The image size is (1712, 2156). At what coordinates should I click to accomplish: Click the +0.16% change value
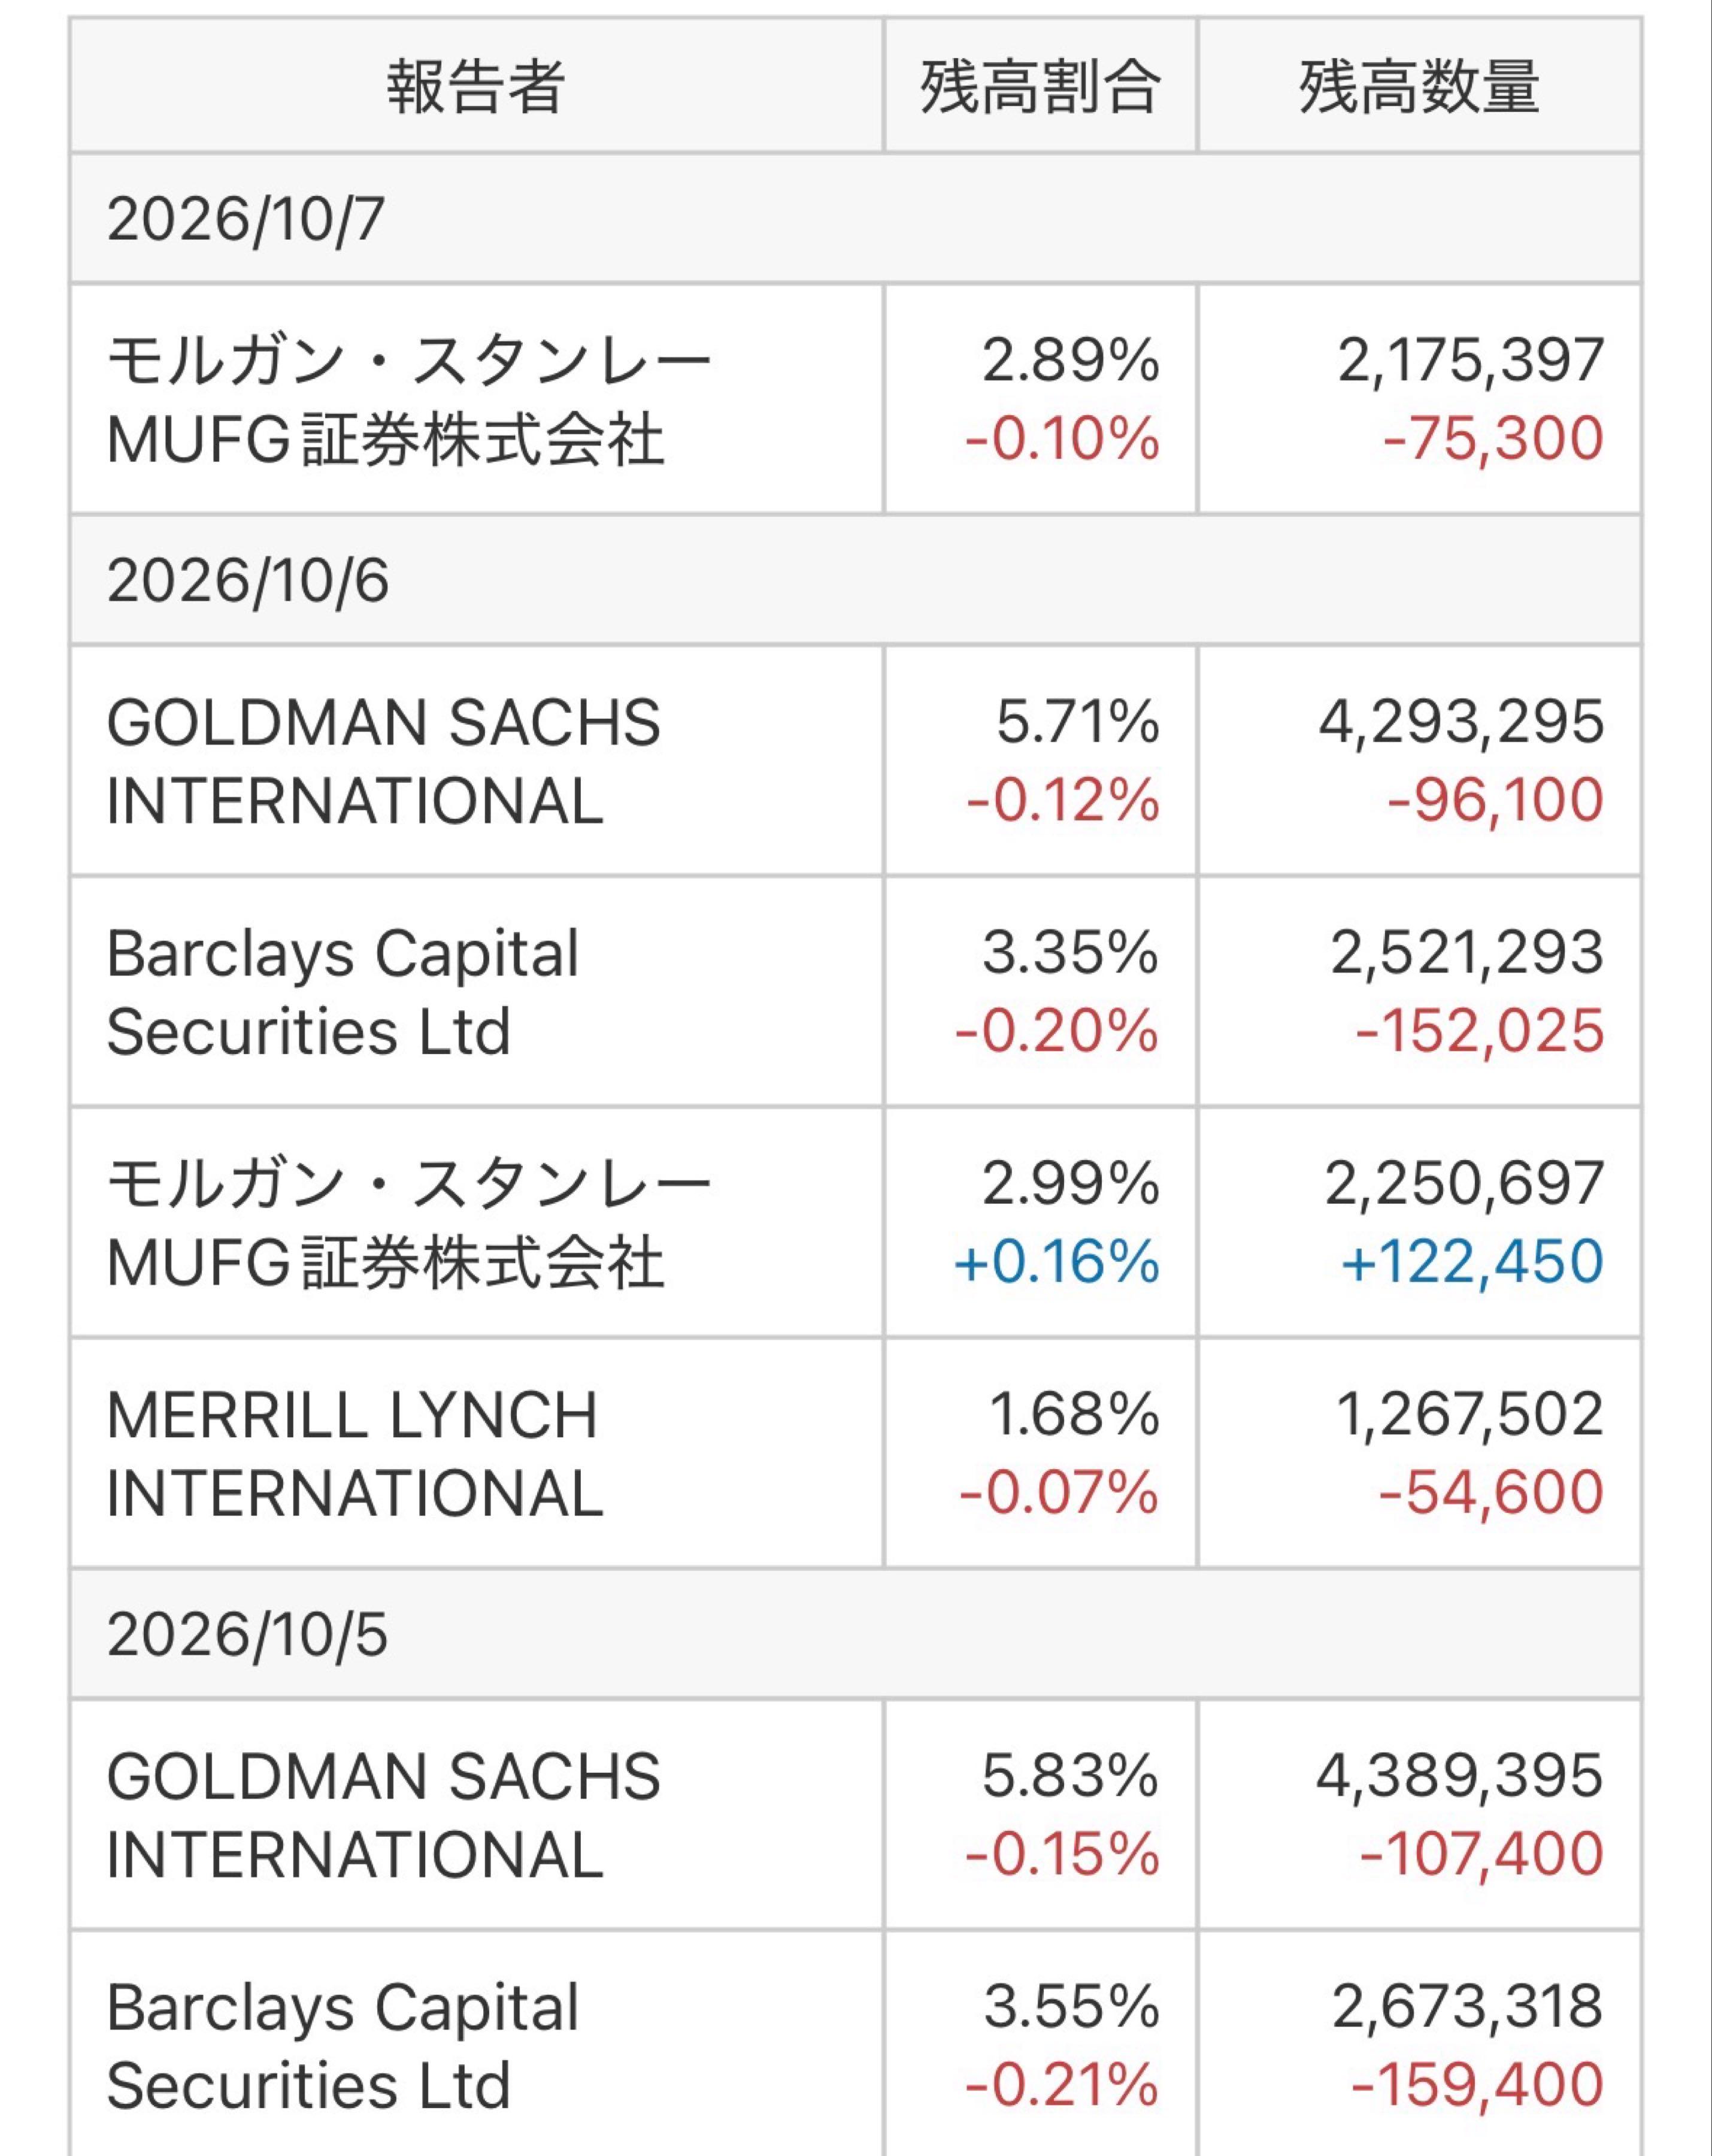click(x=1057, y=1262)
